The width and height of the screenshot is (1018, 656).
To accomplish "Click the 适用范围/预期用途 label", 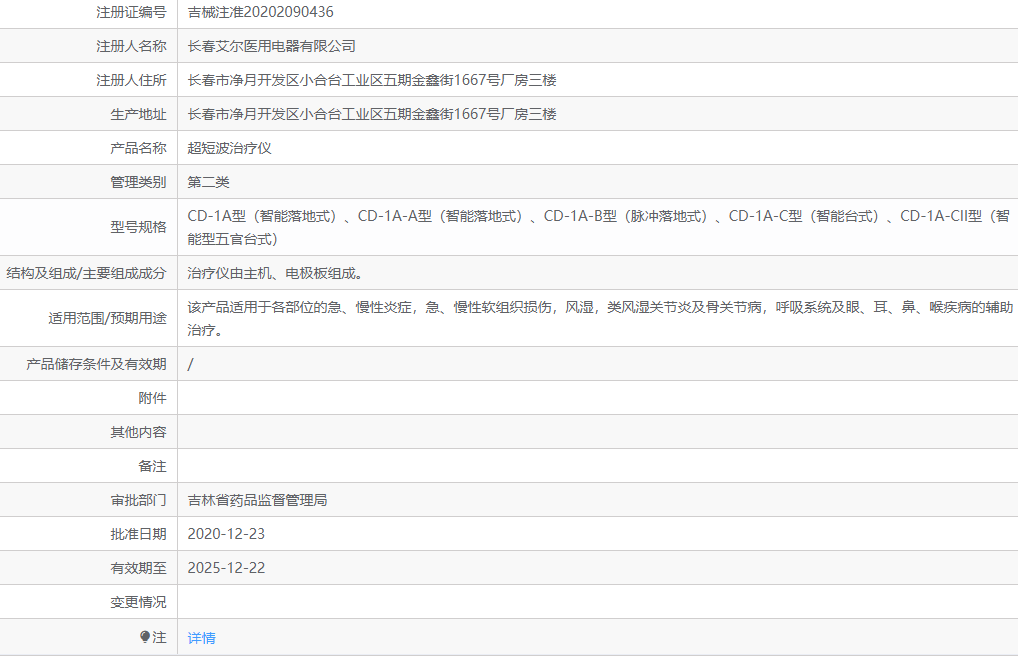I will click(x=108, y=318).
